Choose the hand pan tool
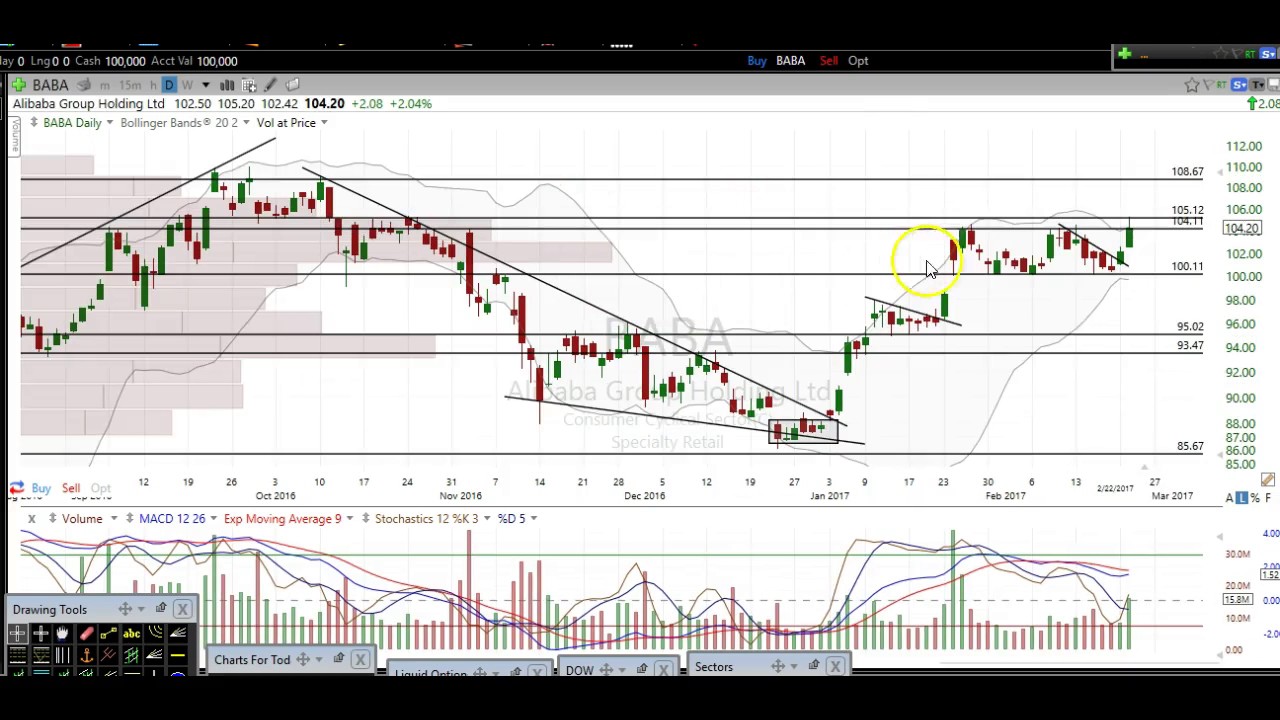 point(62,633)
